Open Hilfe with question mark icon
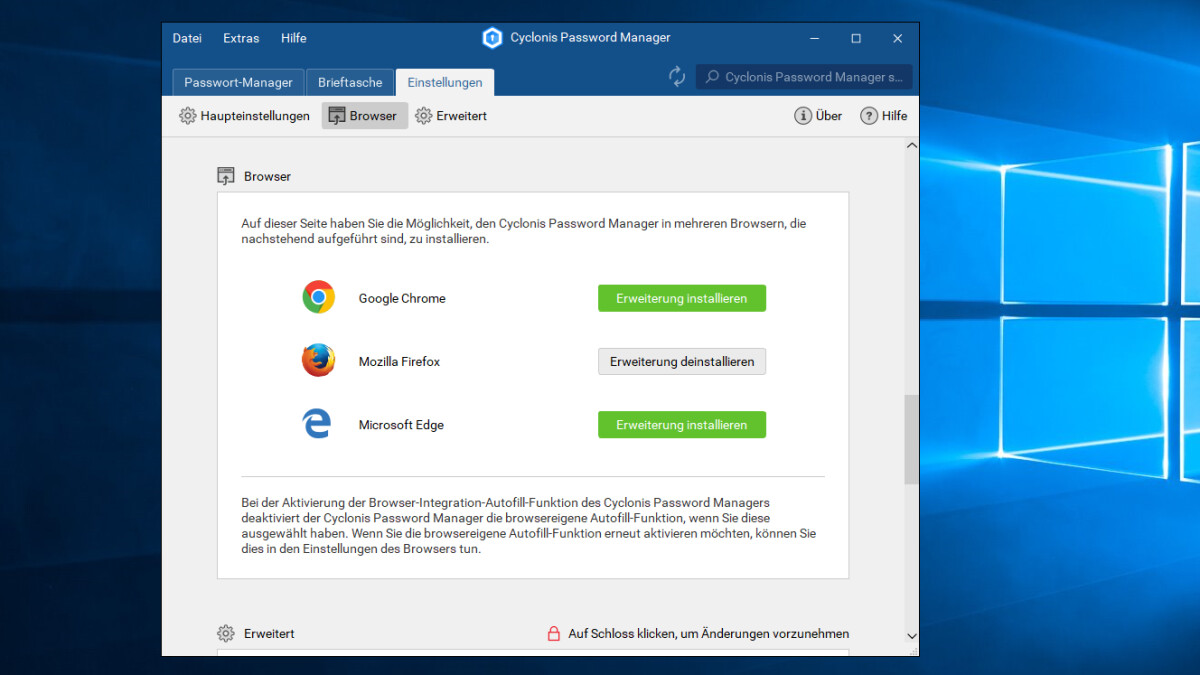Viewport: 1200px width, 675px height. pos(884,116)
